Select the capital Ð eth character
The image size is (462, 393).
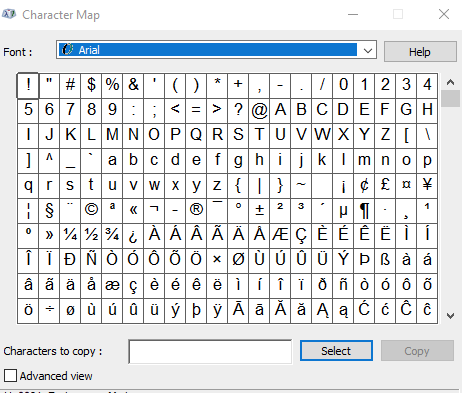click(70, 261)
